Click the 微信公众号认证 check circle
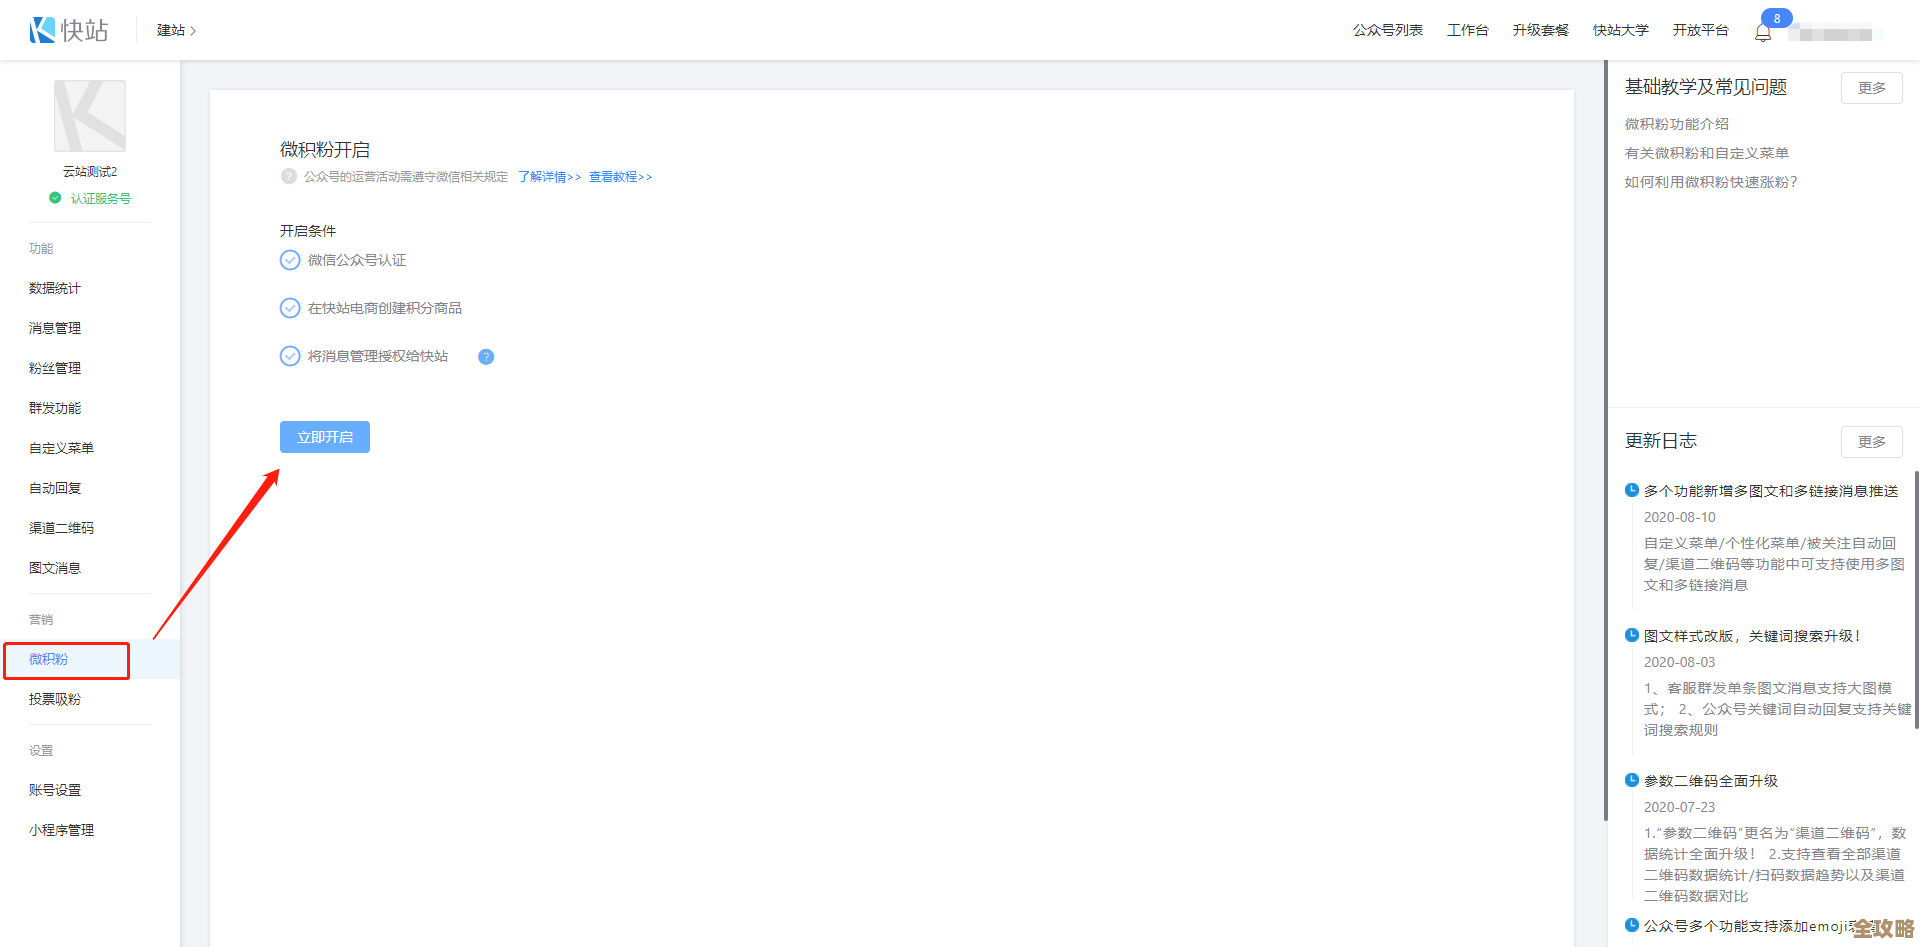Image resolution: width=1920 pixels, height=947 pixels. (290, 260)
